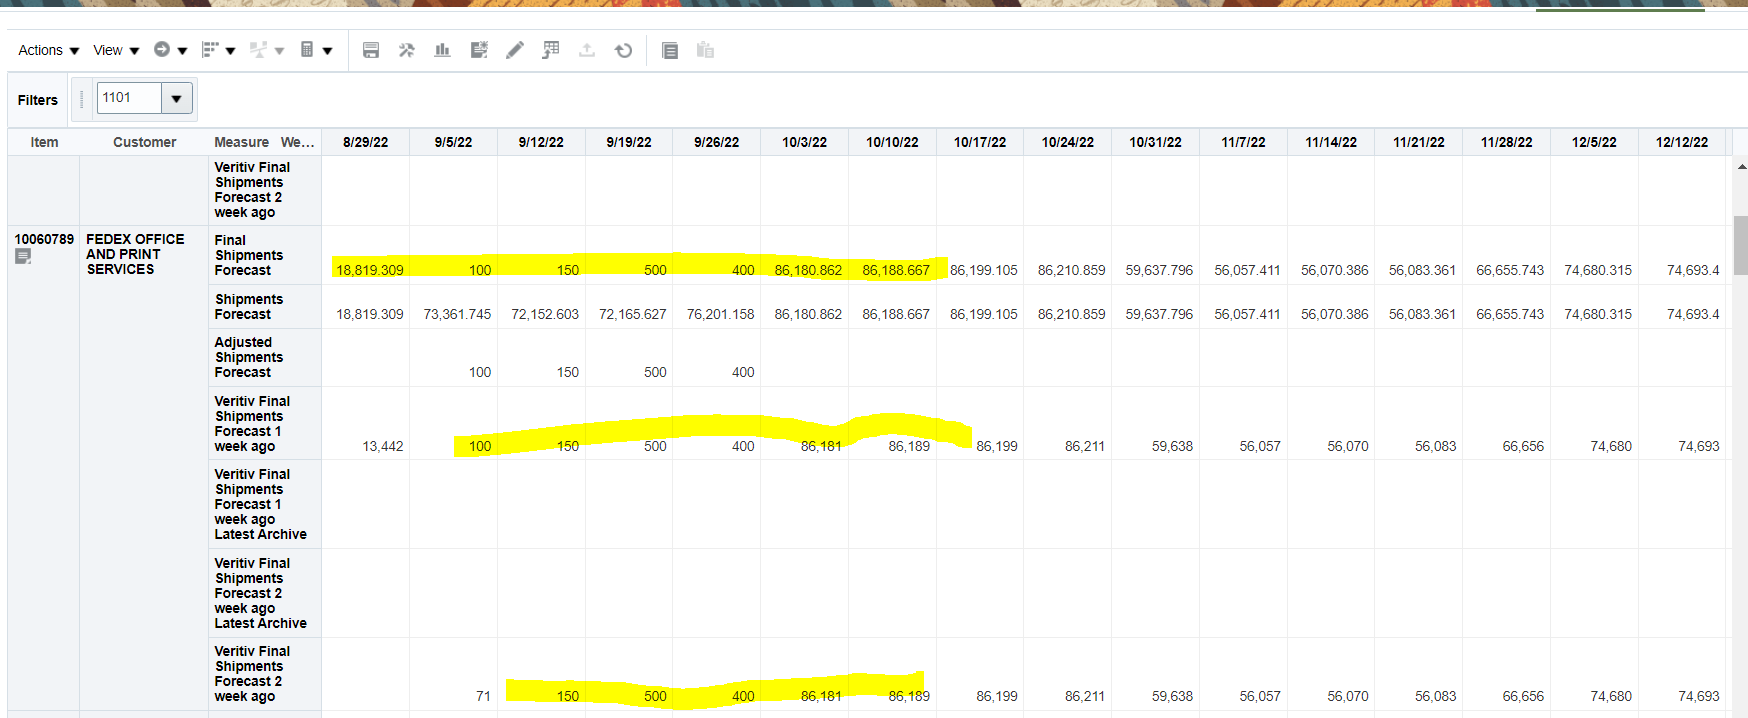Click the Item column header
1748x718 pixels.
(x=44, y=142)
